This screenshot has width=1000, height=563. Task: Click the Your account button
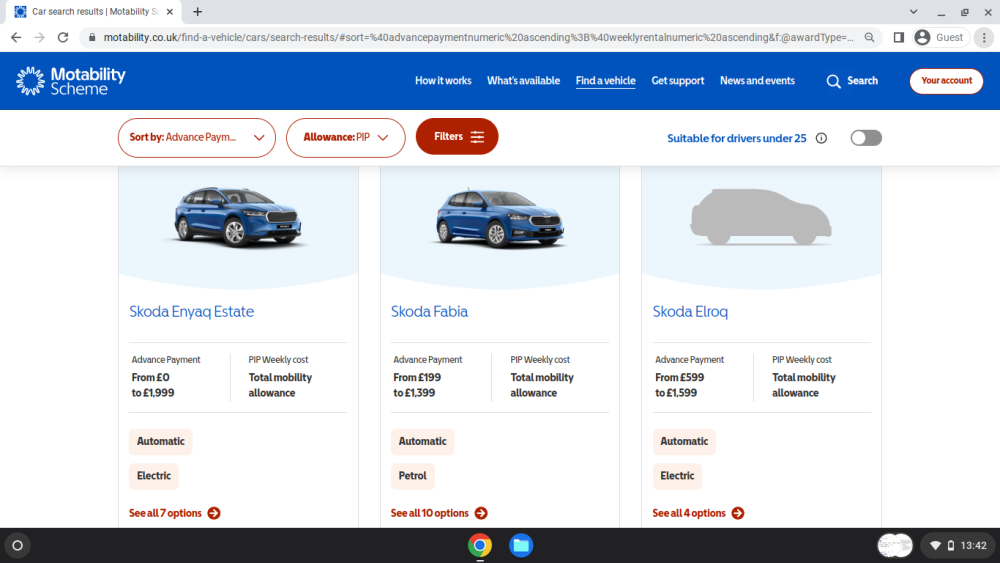click(x=946, y=81)
